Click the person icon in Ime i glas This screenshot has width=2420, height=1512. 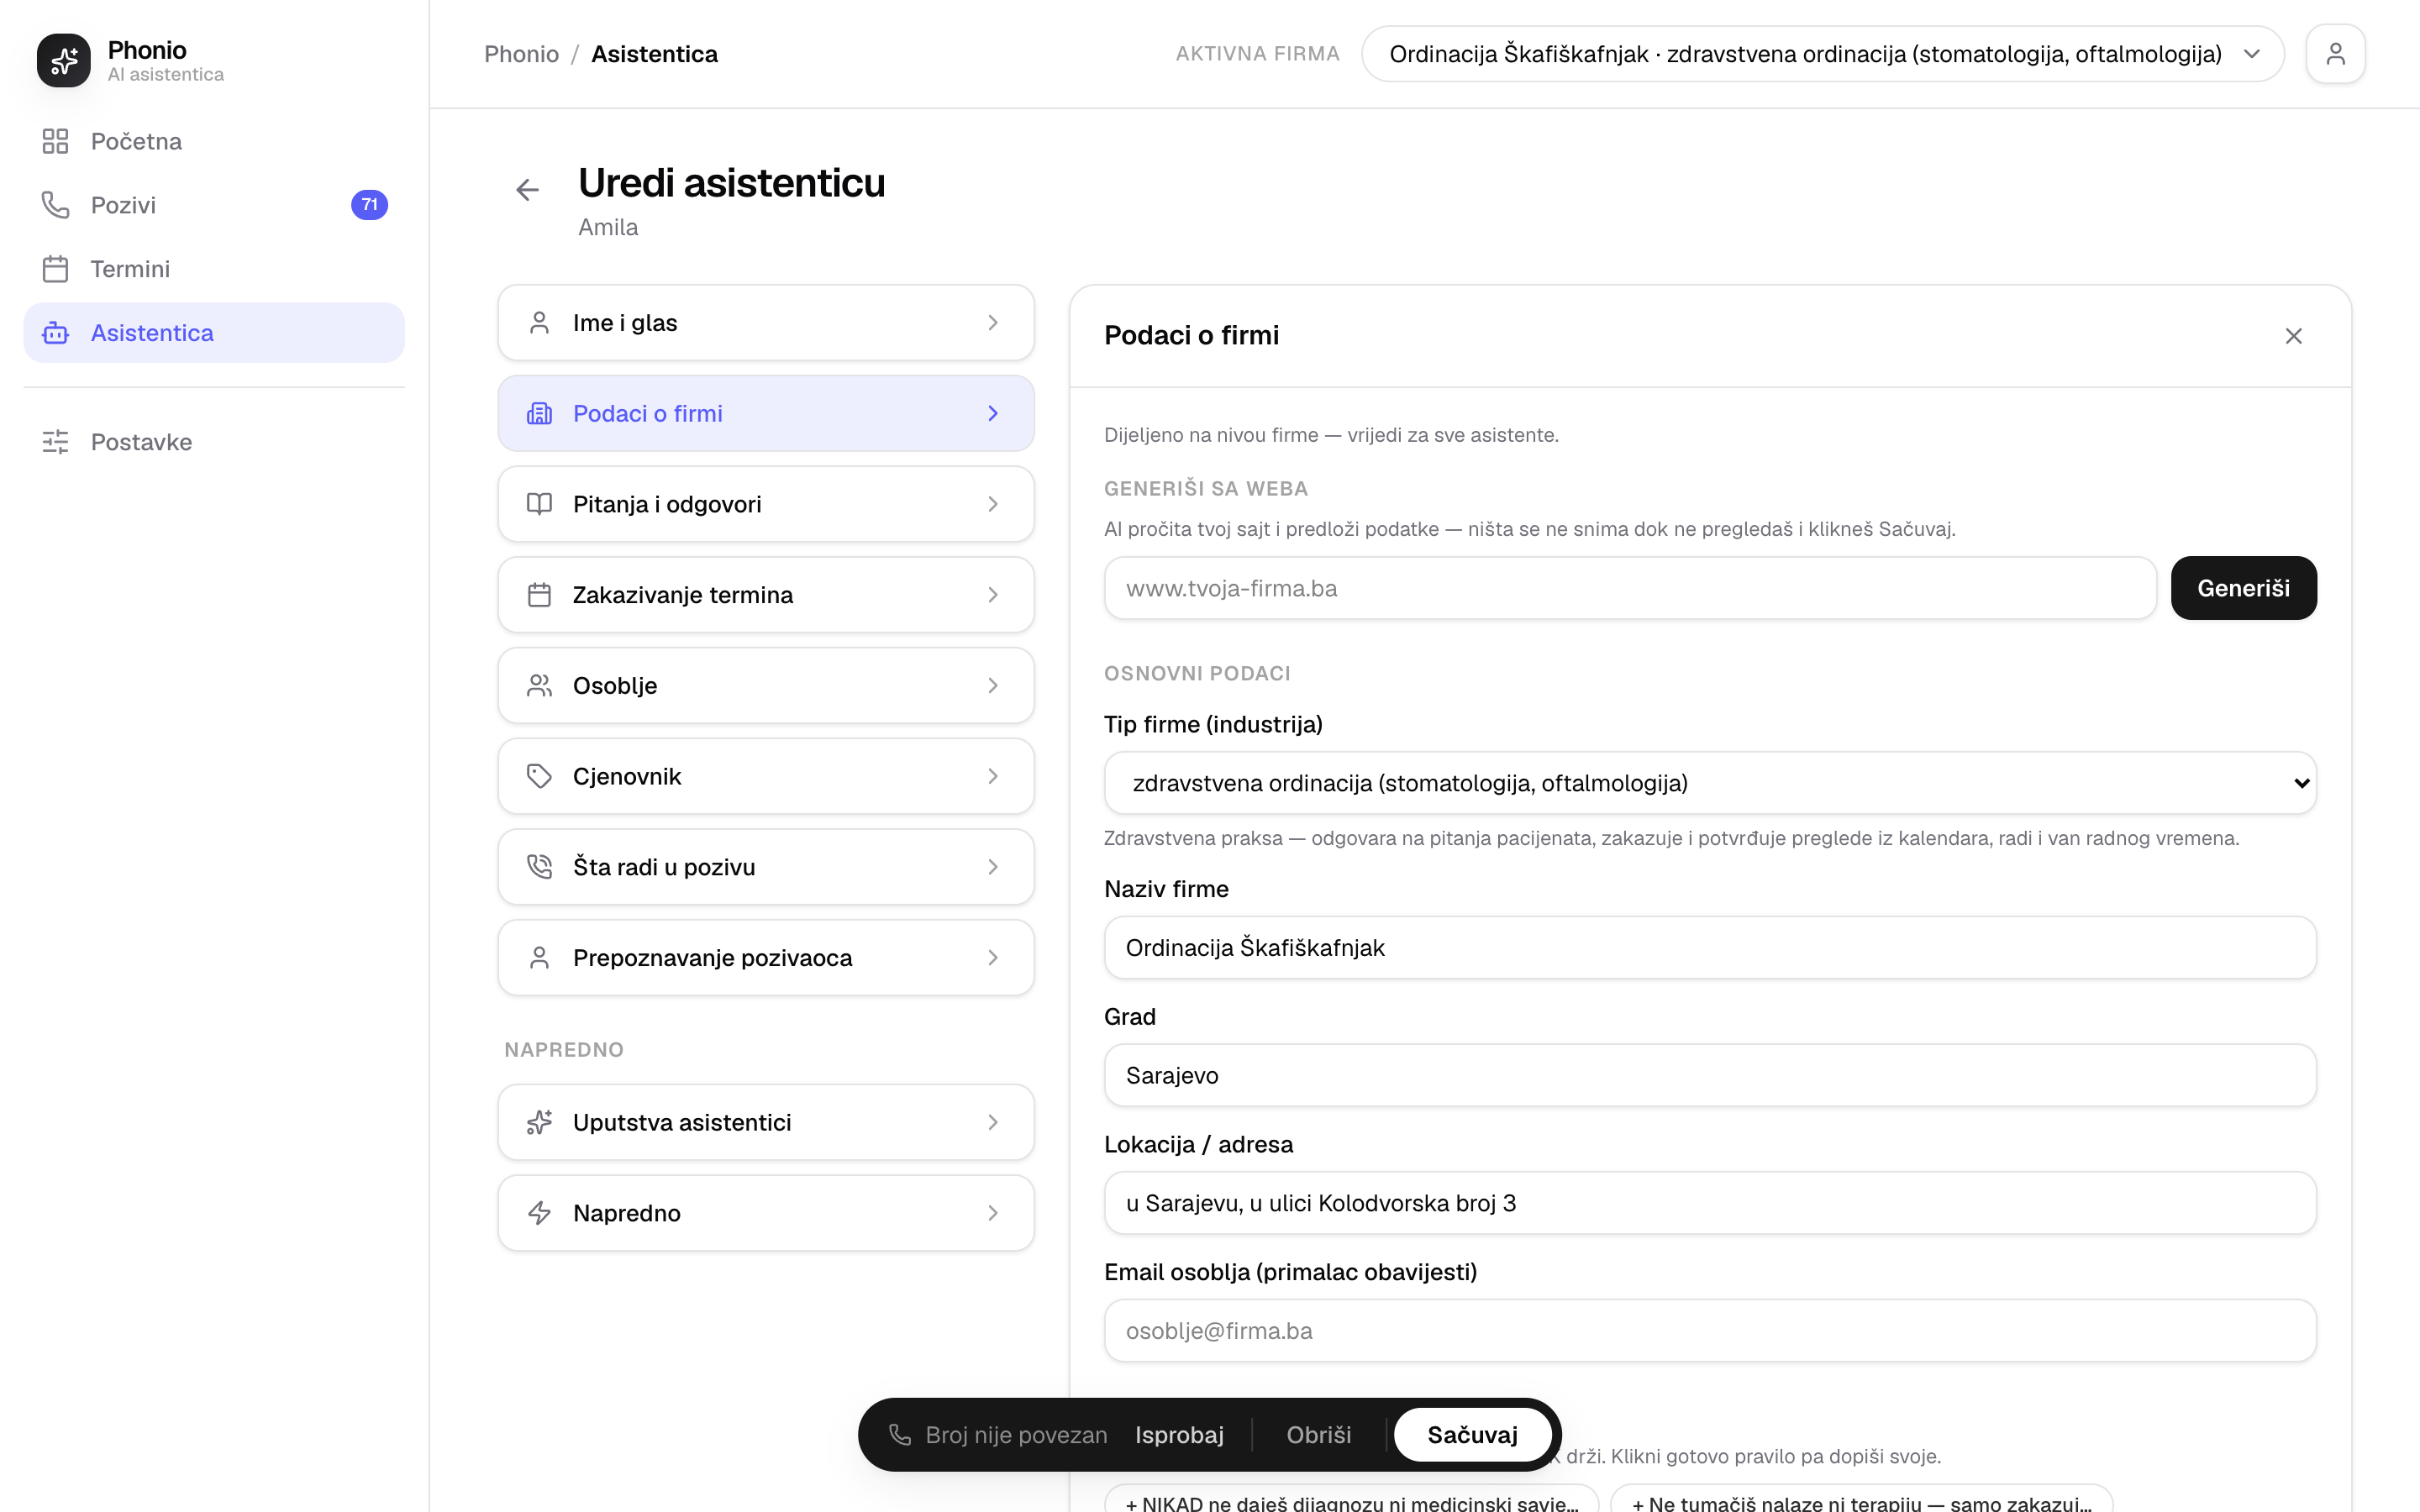click(x=539, y=323)
